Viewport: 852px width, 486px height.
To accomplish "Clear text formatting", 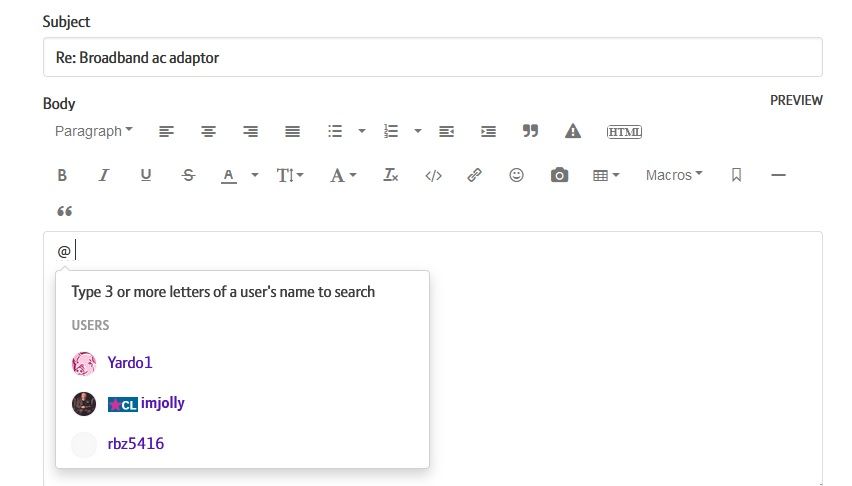I will (391, 175).
